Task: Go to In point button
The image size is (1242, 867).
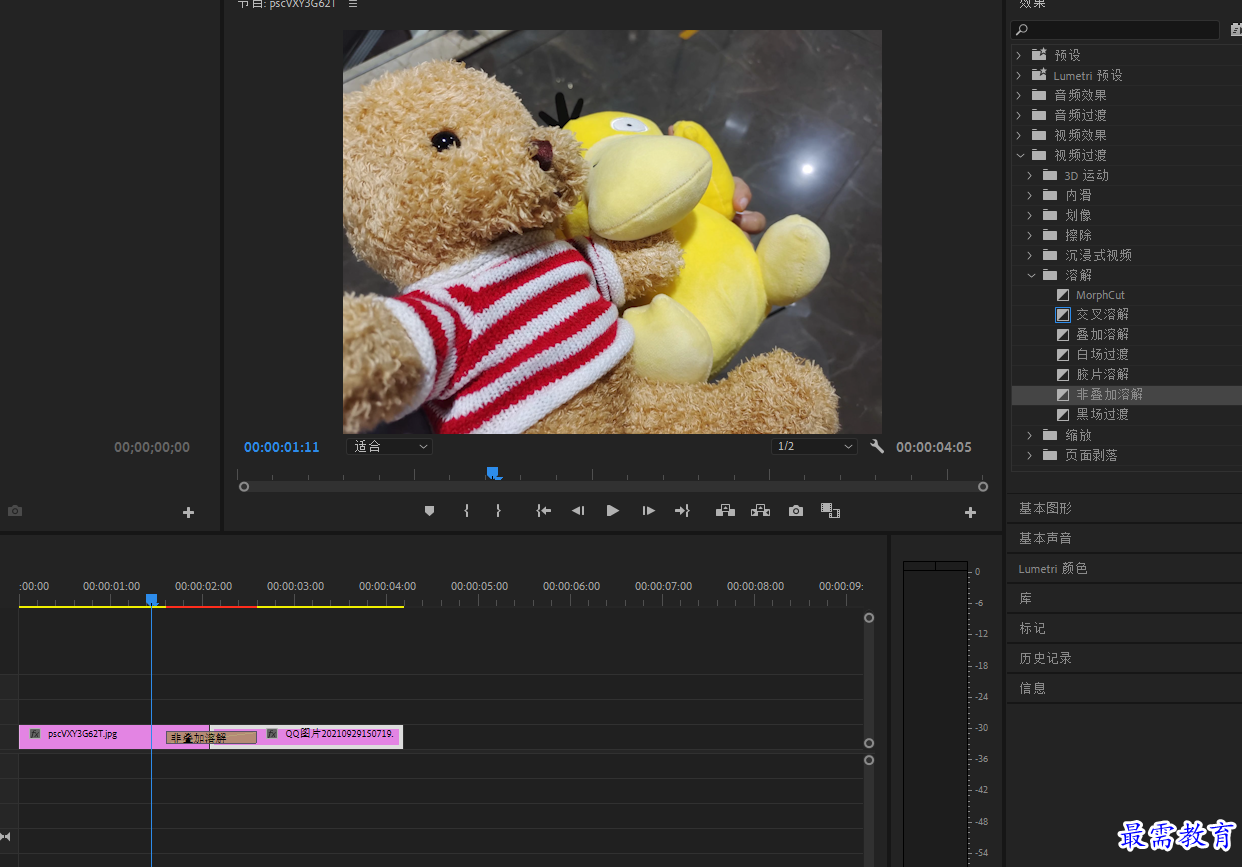Action: [543, 511]
